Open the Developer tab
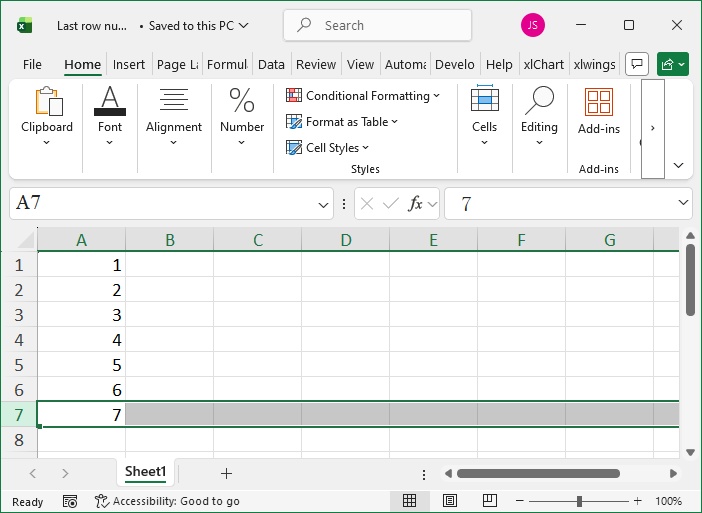 (x=454, y=64)
